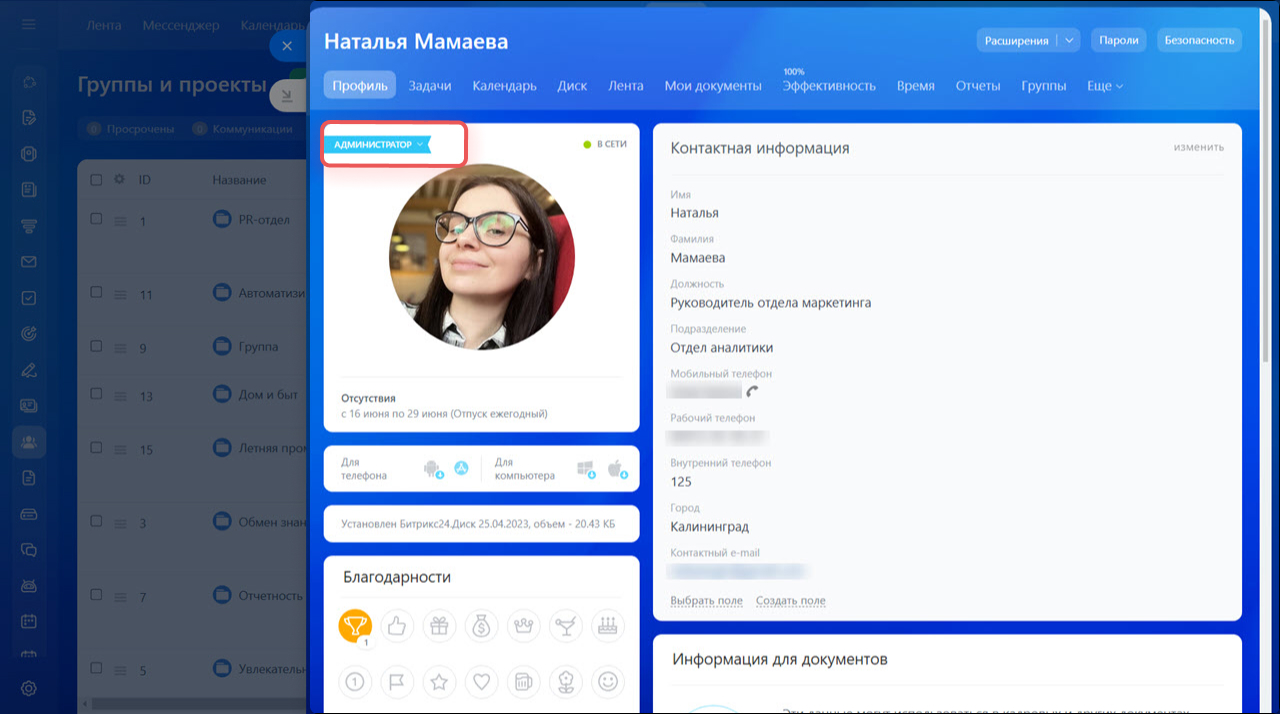Open the mail envelope icon in the sidebar
Image resolution: width=1280 pixels, height=714 pixels.
pos(29,262)
